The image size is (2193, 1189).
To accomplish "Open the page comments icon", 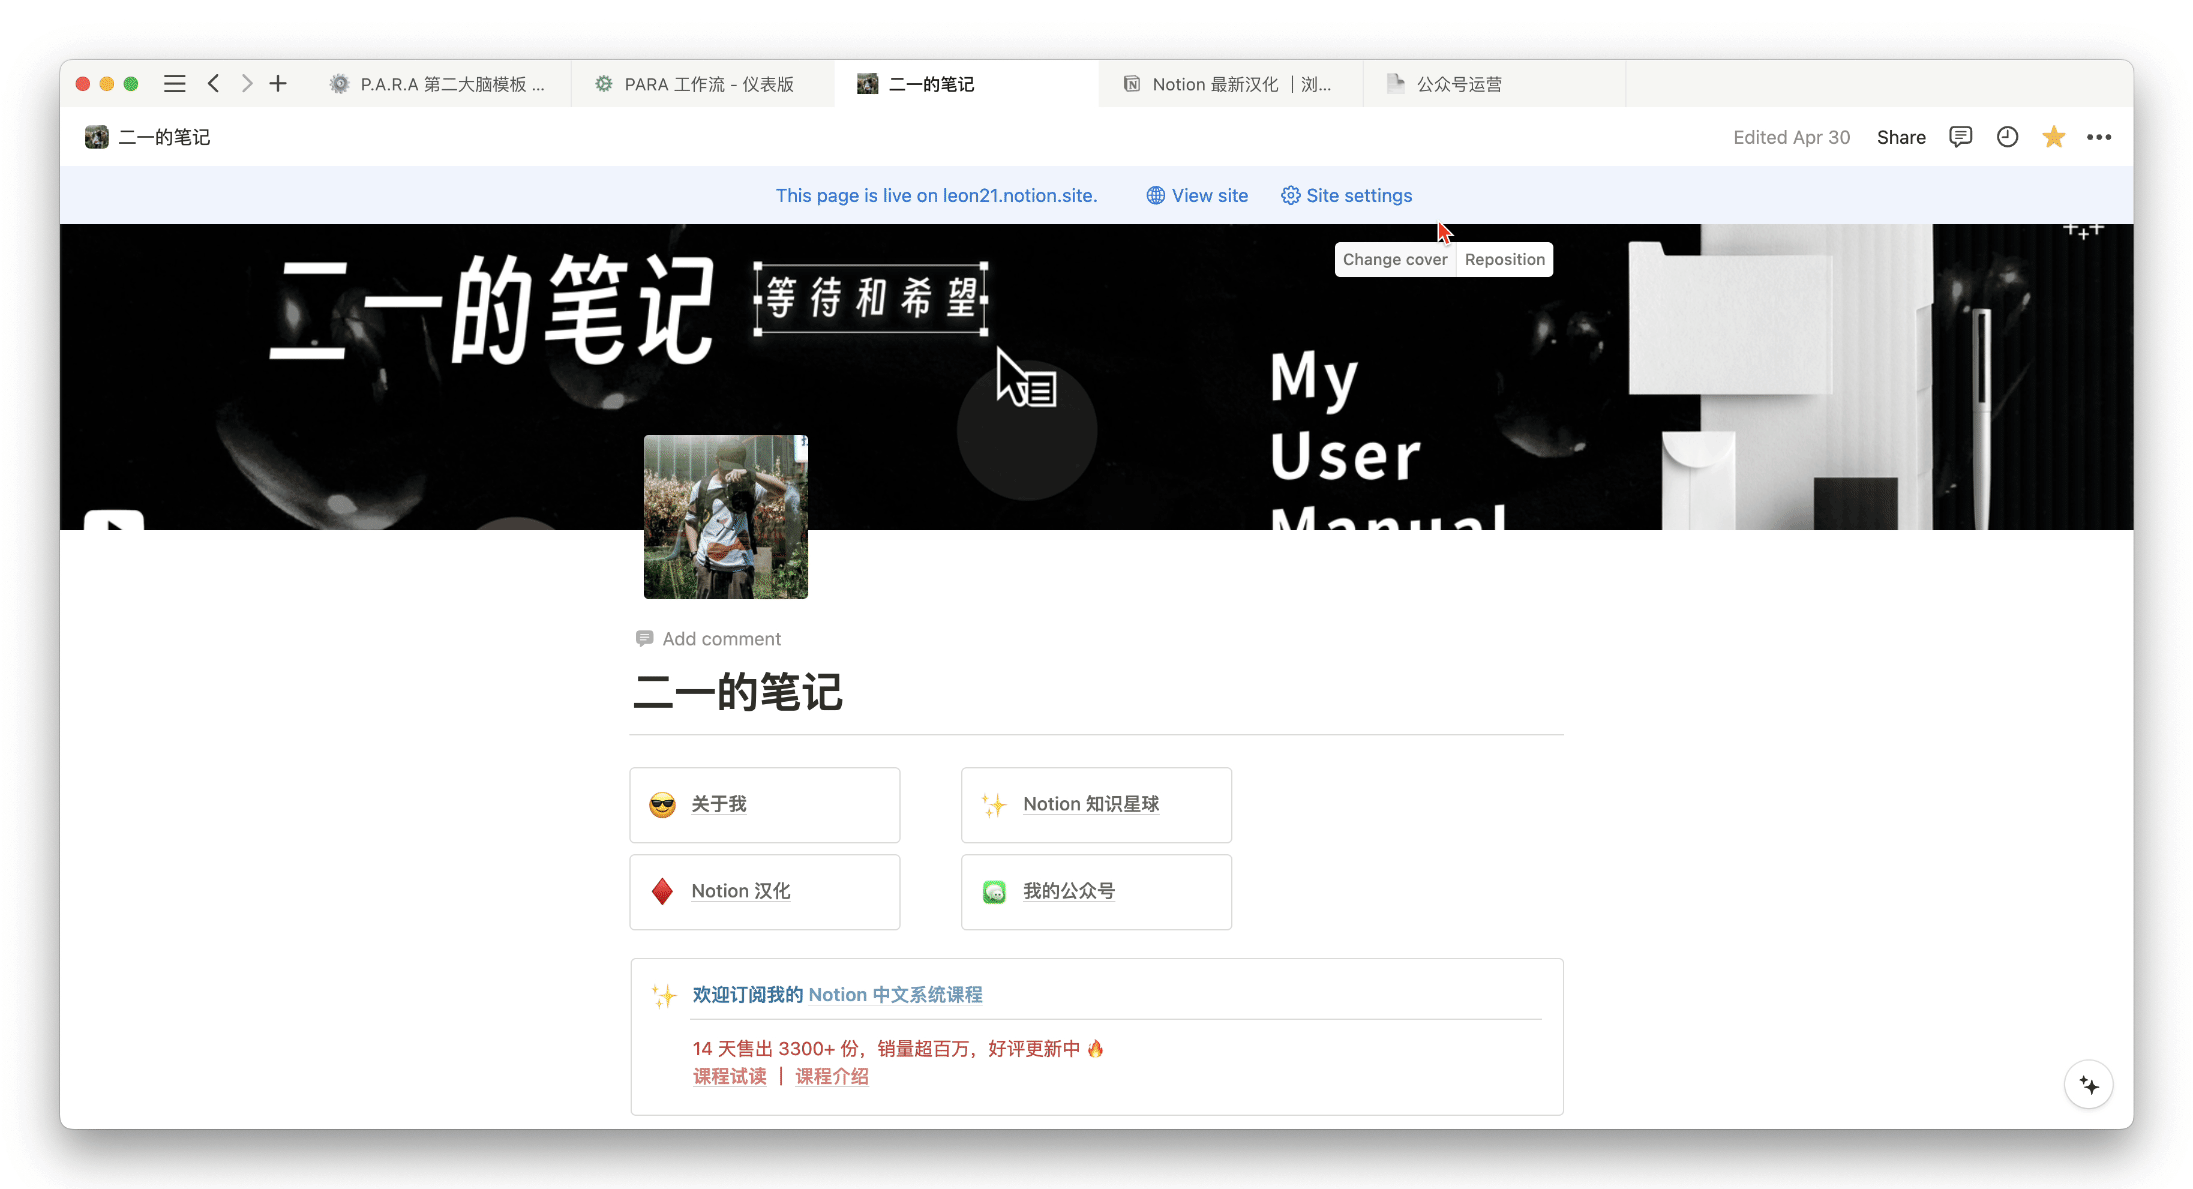I will point(1960,137).
